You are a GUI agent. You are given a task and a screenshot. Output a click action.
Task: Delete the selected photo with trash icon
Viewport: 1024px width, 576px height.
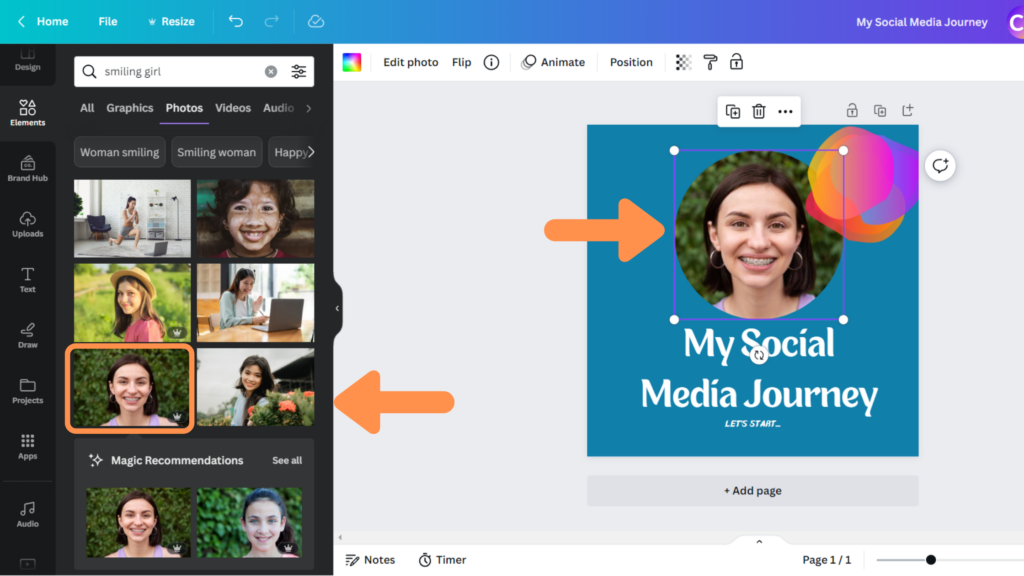click(758, 112)
